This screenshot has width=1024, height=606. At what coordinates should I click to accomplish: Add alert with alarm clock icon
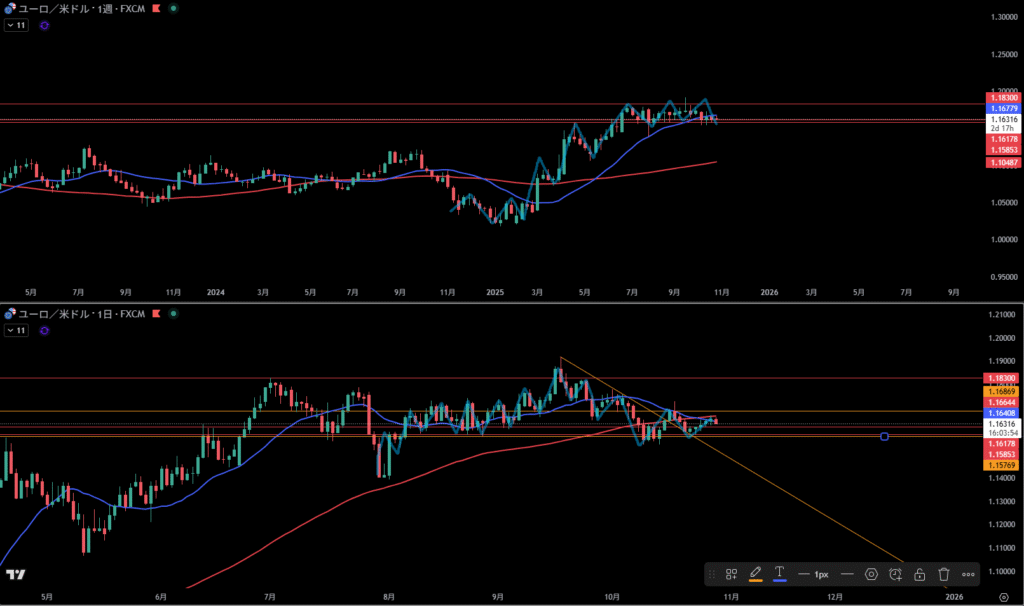pyautogui.click(x=896, y=574)
